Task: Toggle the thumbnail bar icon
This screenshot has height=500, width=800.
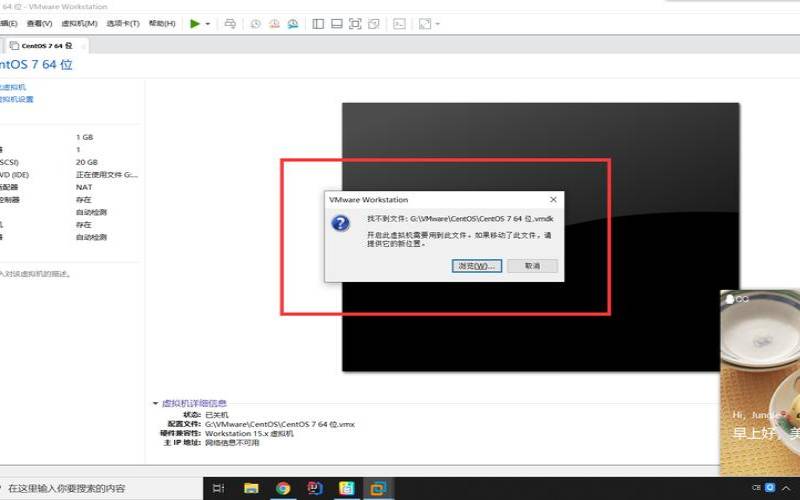Action: (337, 23)
